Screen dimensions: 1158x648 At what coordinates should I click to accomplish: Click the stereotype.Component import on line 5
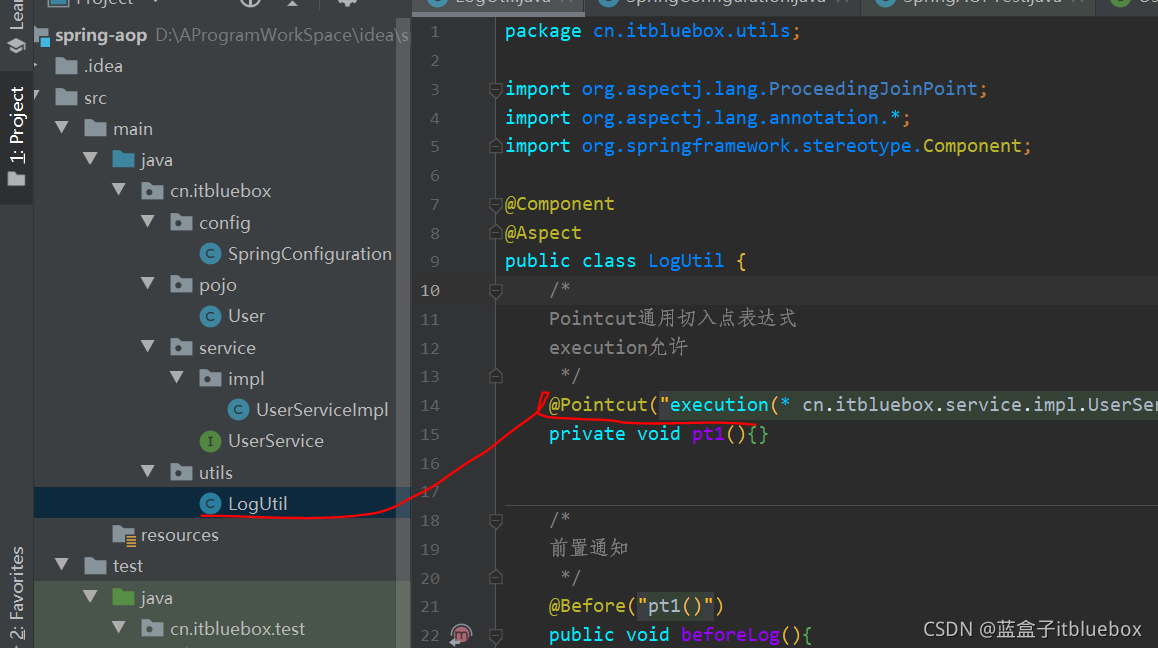pyautogui.click(x=911, y=146)
